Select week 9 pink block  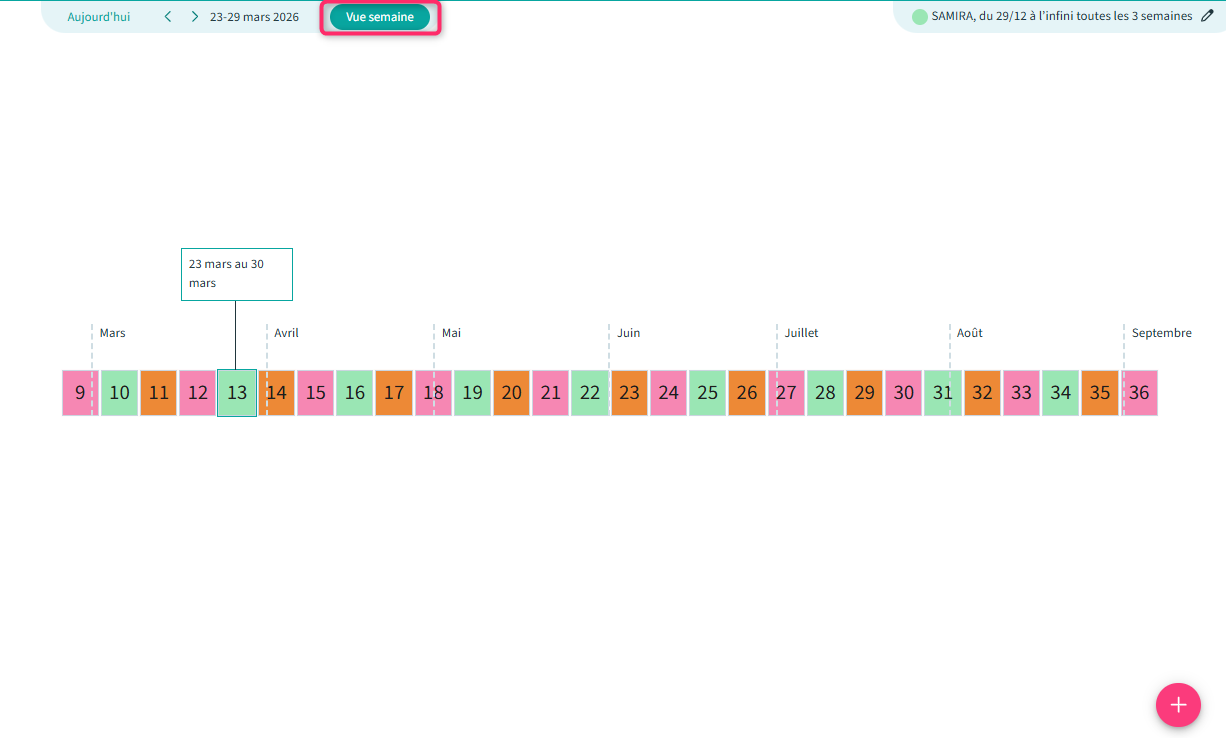click(x=78, y=393)
